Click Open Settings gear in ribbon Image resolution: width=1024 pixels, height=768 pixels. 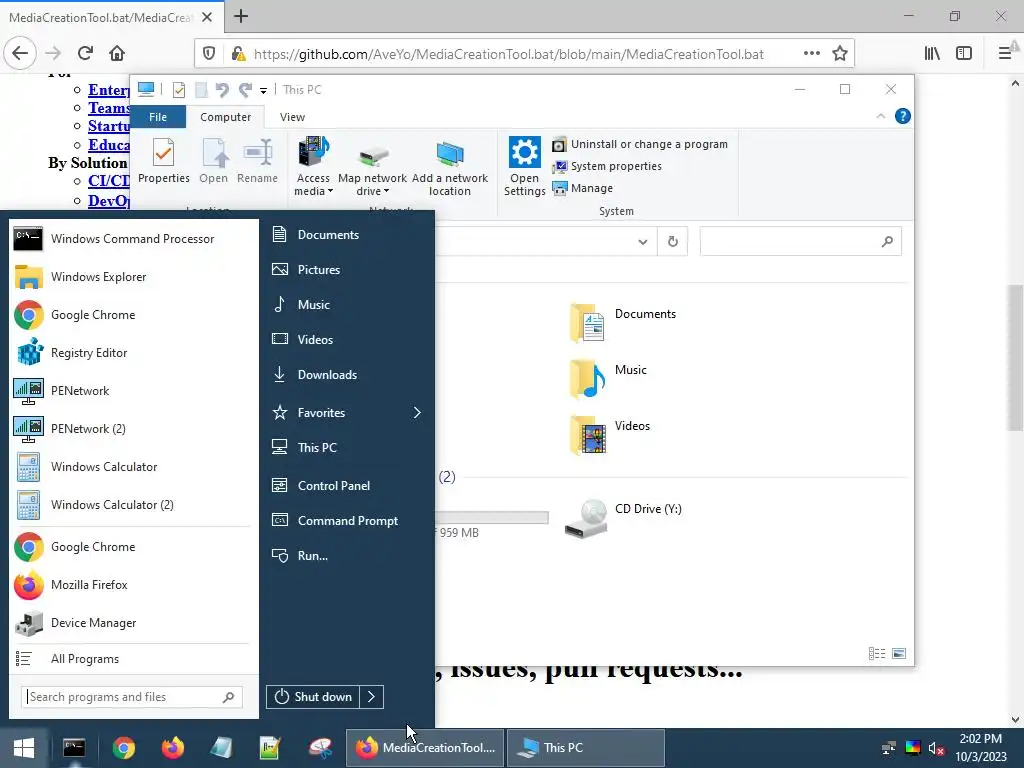(x=524, y=167)
